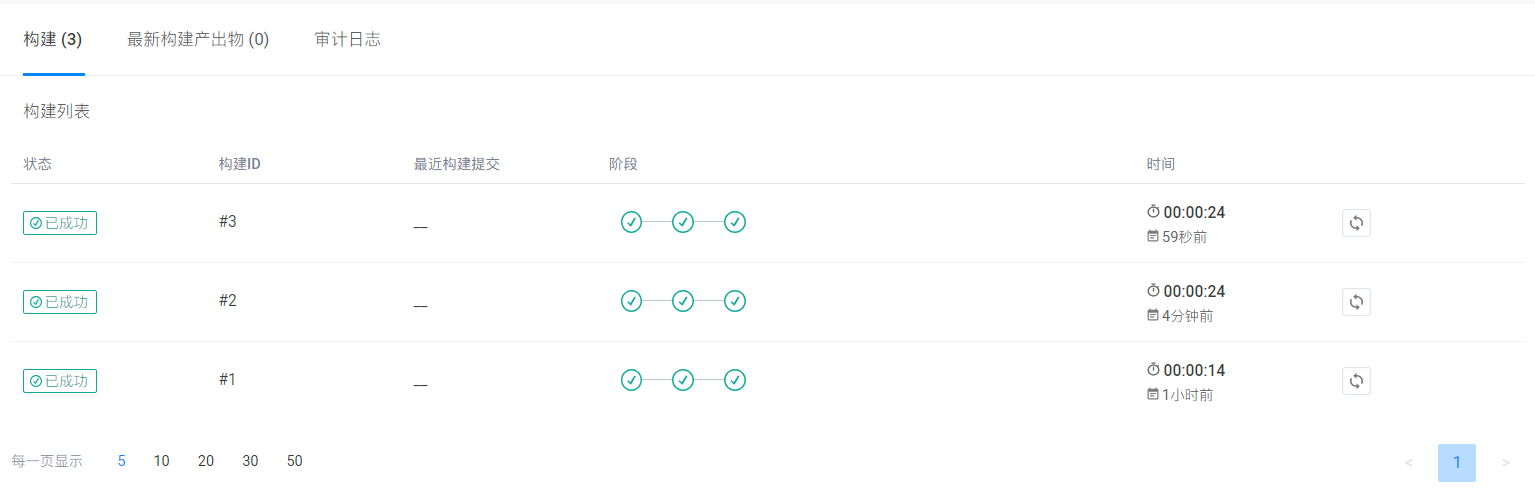1535x496 pixels.
Task: Click first stage checkmark of build #3
Action: 631,222
